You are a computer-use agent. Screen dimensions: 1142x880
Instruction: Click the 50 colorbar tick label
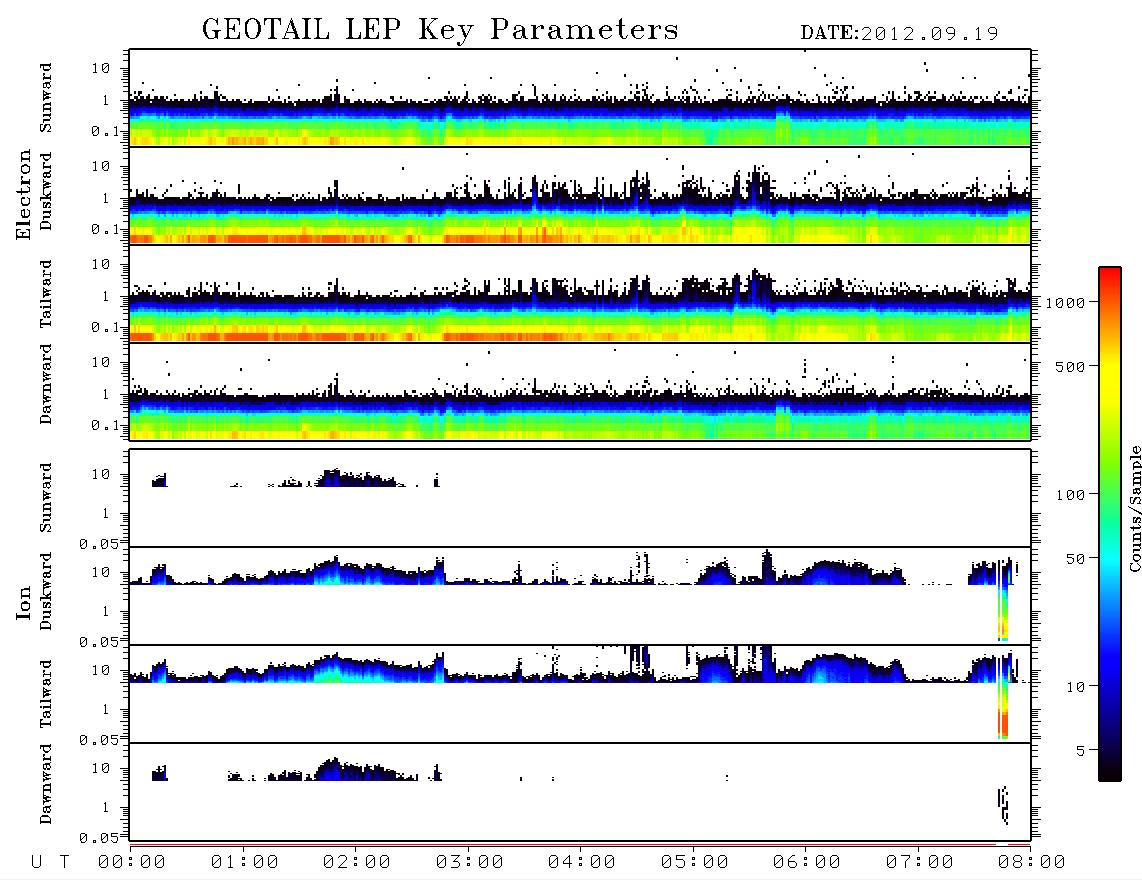pos(1074,559)
